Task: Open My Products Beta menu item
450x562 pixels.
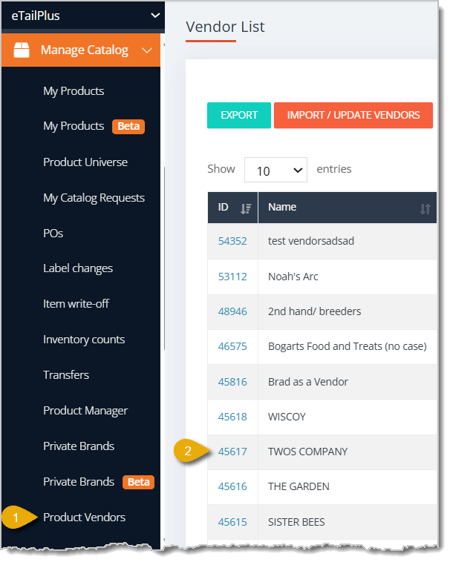Action: [94, 126]
